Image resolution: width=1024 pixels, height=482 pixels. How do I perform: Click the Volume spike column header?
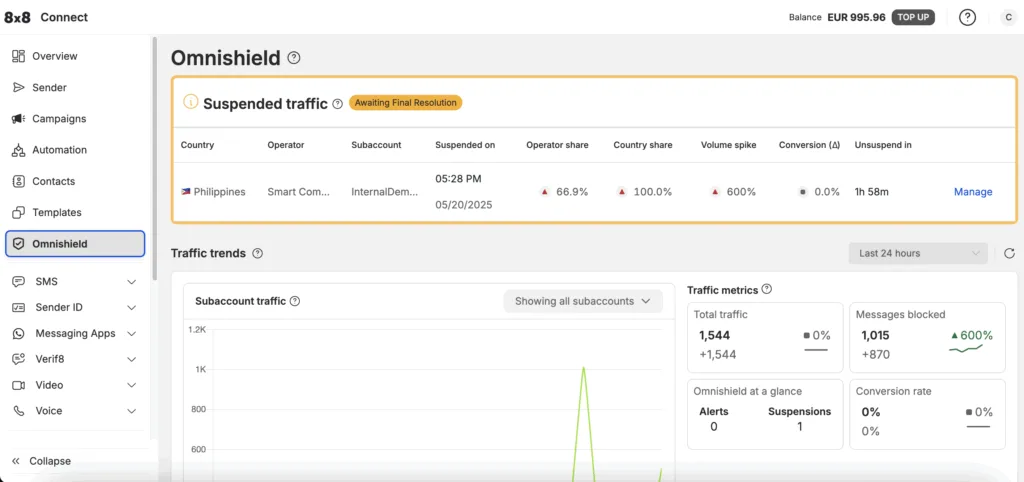click(x=729, y=145)
